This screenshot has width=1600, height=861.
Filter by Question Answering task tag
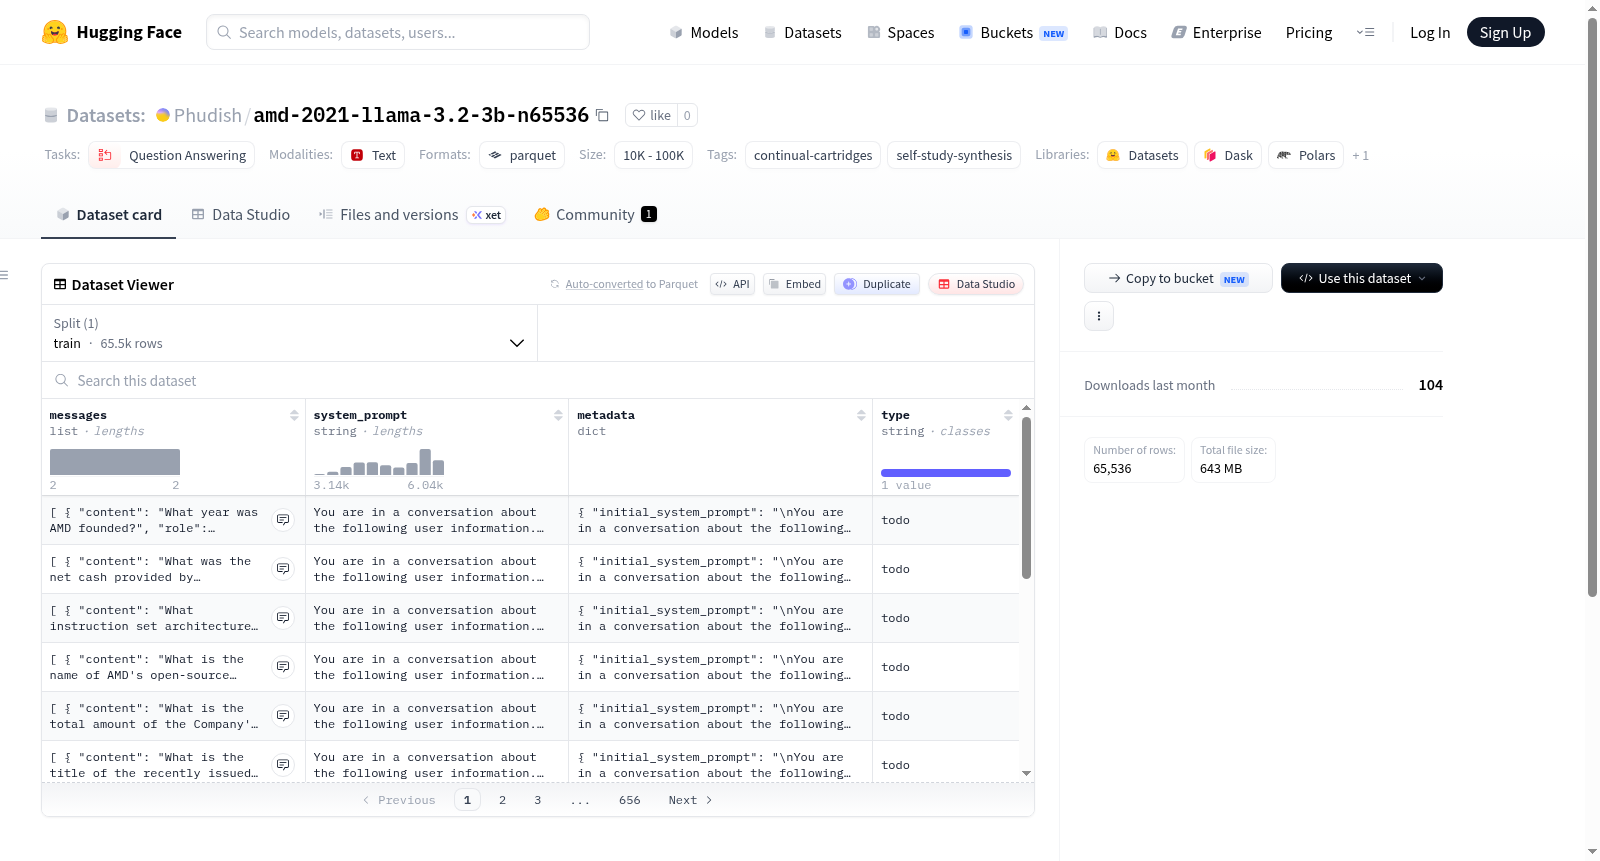(172, 155)
